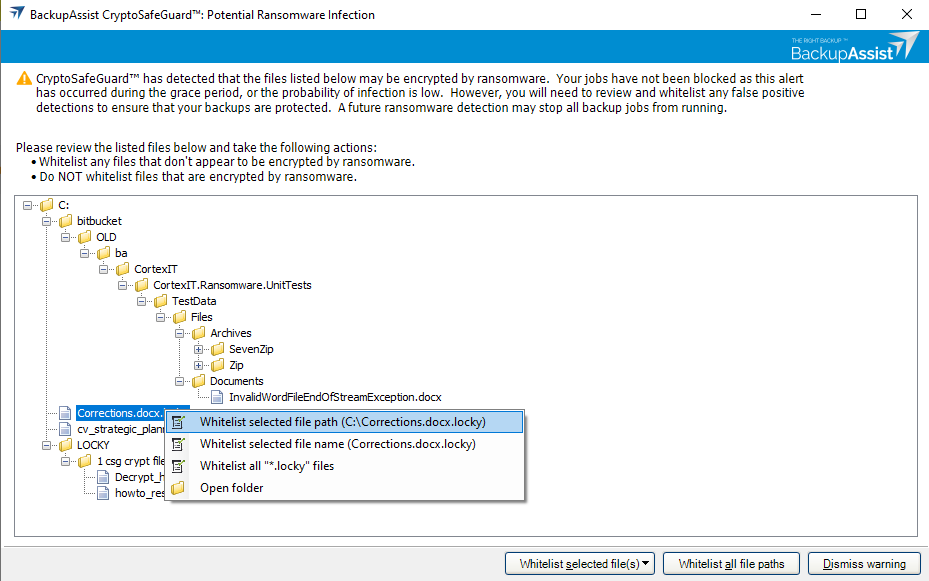The width and height of the screenshot is (929, 581).
Task: Click the highlighted 'Corrections.docx' tree entry
Action: click(x=120, y=413)
